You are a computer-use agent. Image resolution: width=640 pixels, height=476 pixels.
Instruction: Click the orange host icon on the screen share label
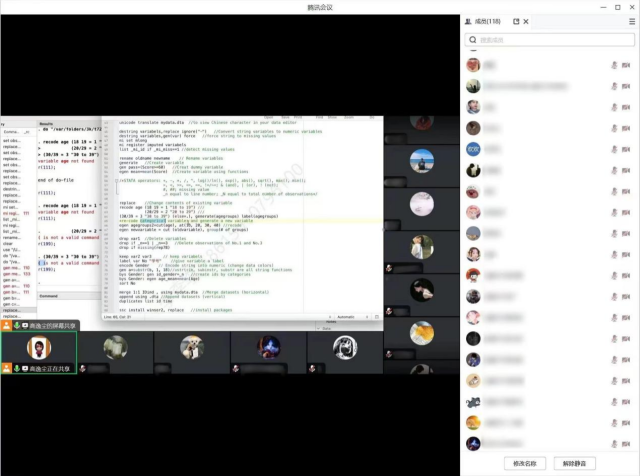pyautogui.click(x=6, y=326)
